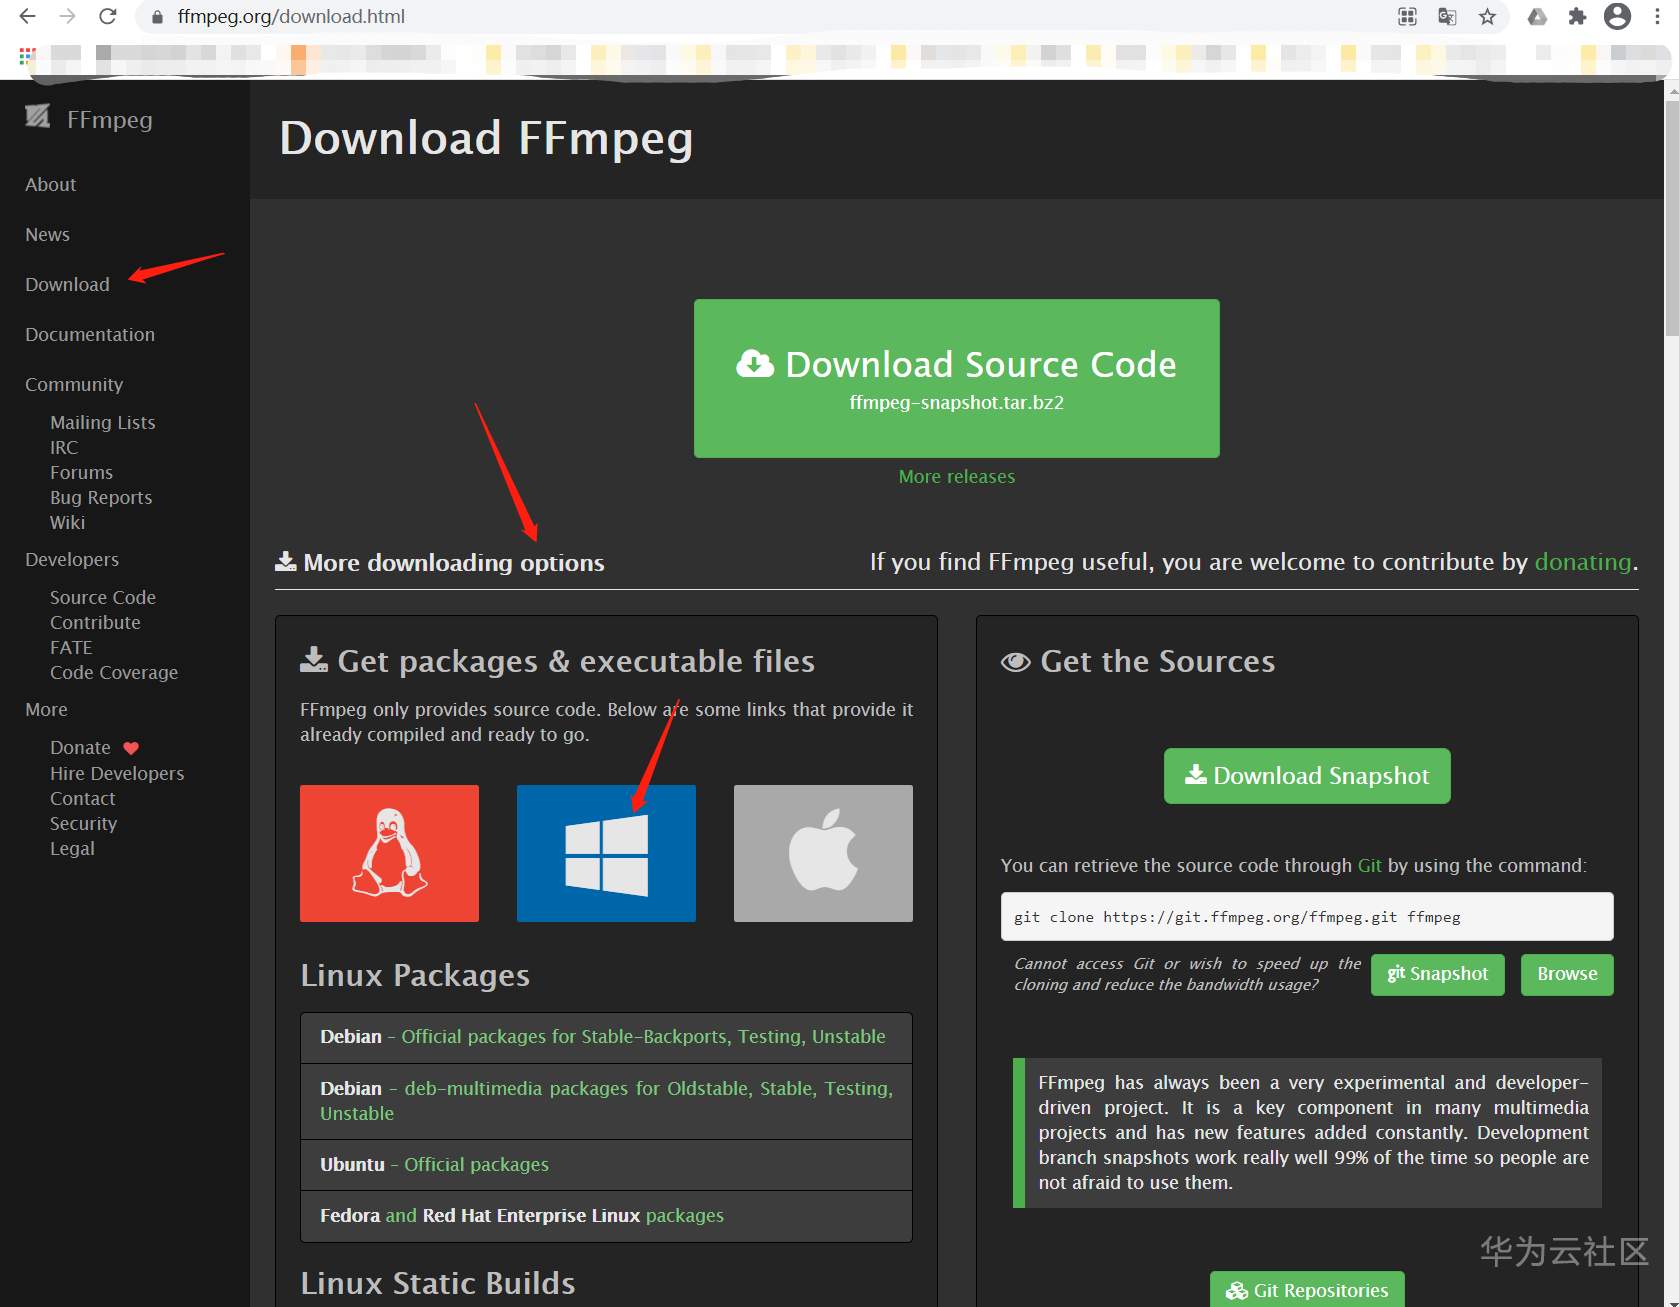Open Code Coverage link
The height and width of the screenshot is (1307, 1679).
(x=114, y=672)
